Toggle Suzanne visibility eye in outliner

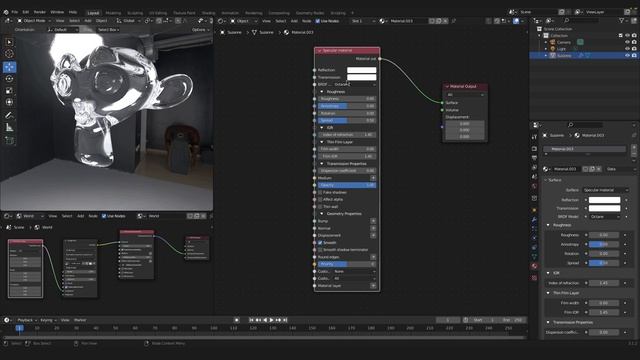pyautogui.click(x=627, y=55)
